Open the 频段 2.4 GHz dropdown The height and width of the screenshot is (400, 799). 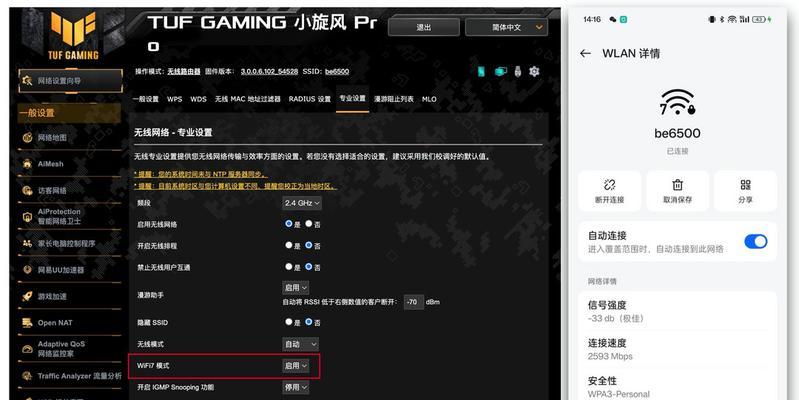point(302,203)
